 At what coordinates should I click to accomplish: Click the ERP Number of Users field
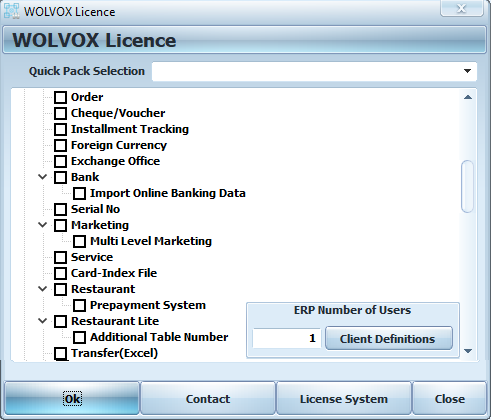click(287, 338)
